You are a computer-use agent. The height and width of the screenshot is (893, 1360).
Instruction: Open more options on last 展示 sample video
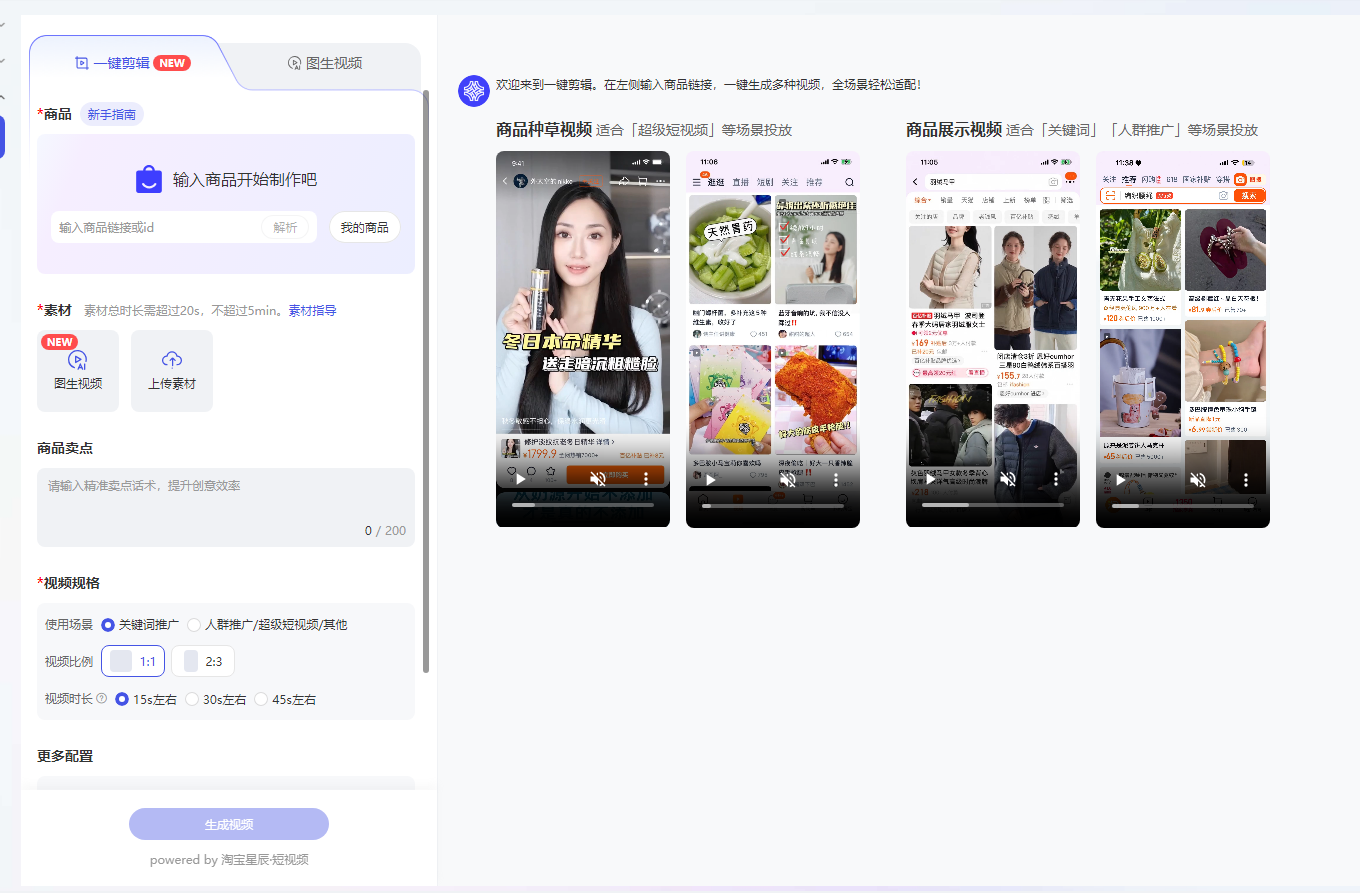point(1246,479)
